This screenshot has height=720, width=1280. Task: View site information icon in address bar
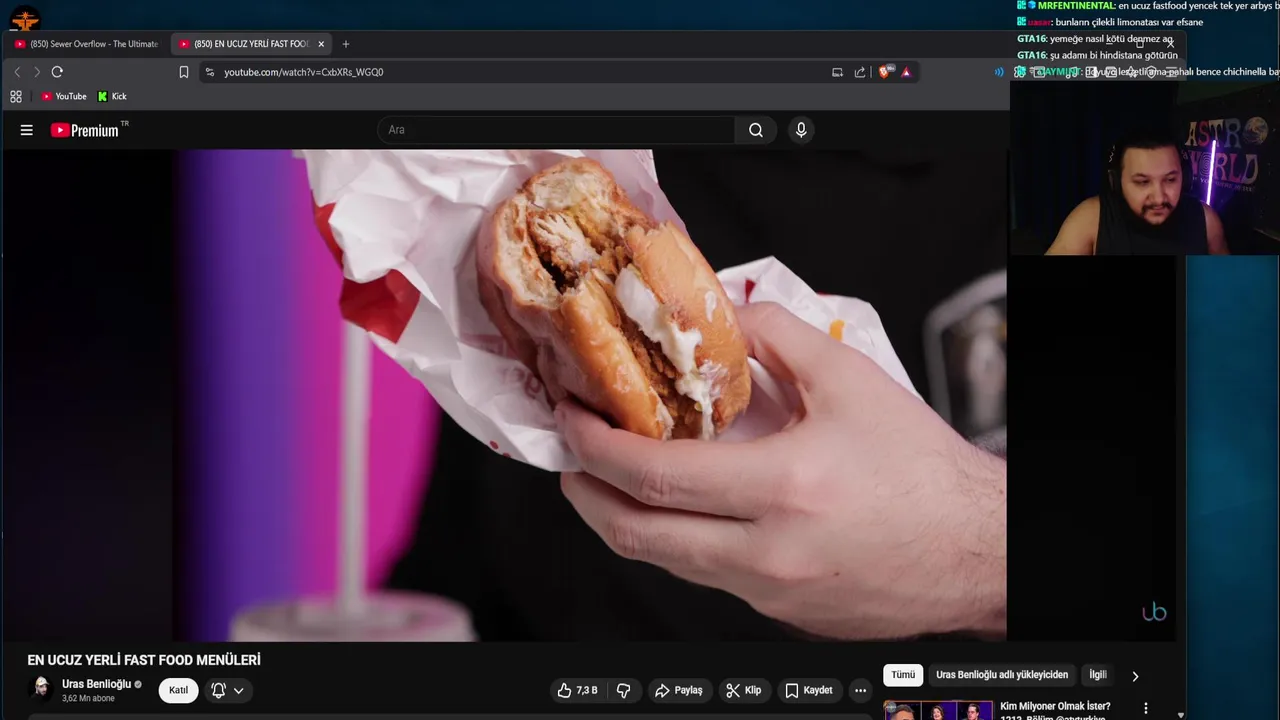(210, 72)
